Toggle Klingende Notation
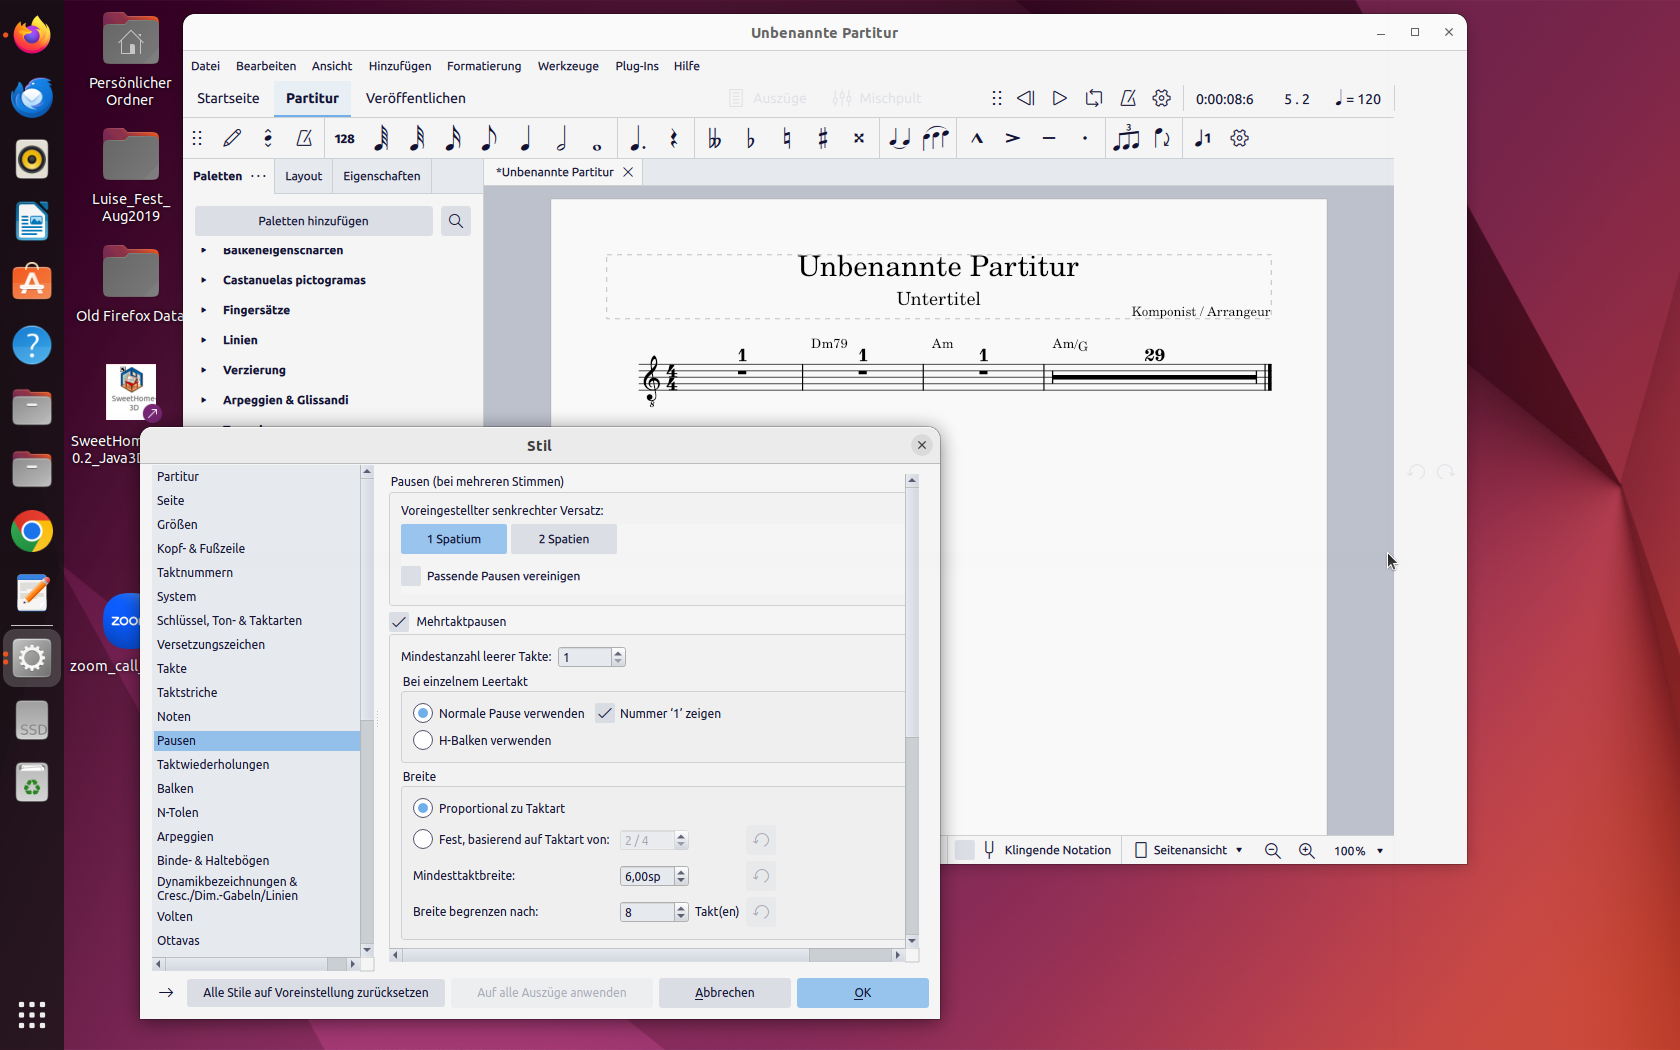 coord(965,850)
